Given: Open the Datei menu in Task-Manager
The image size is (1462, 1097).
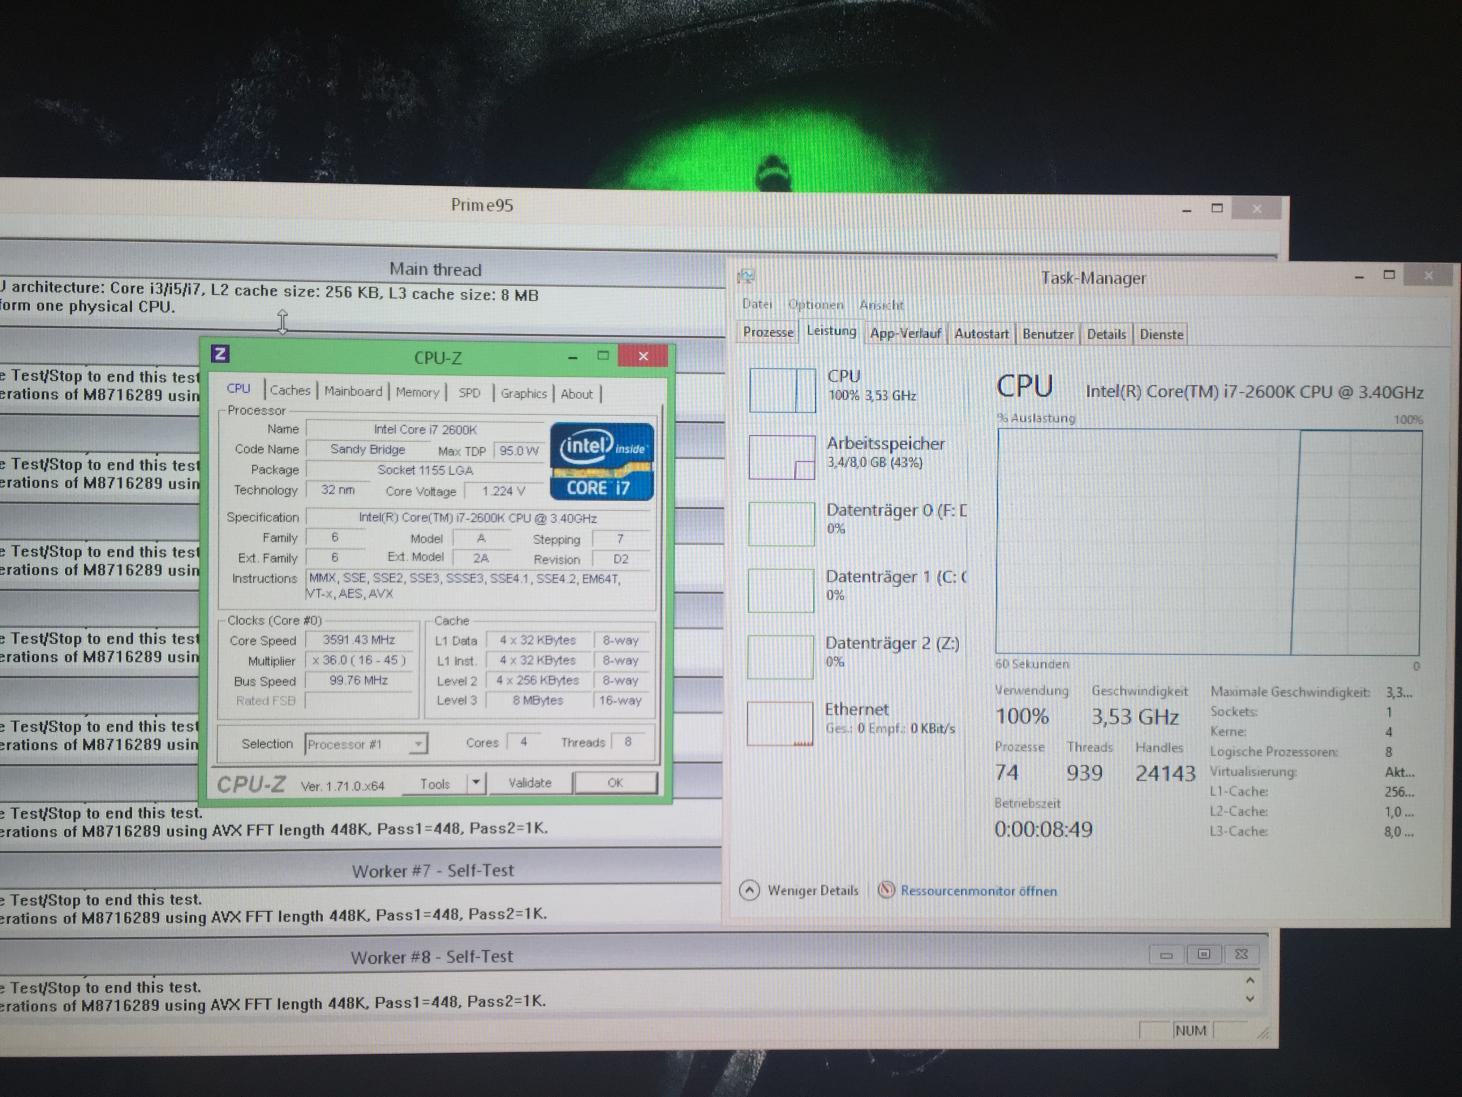Looking at the screenshot, I should coord(757,304).
